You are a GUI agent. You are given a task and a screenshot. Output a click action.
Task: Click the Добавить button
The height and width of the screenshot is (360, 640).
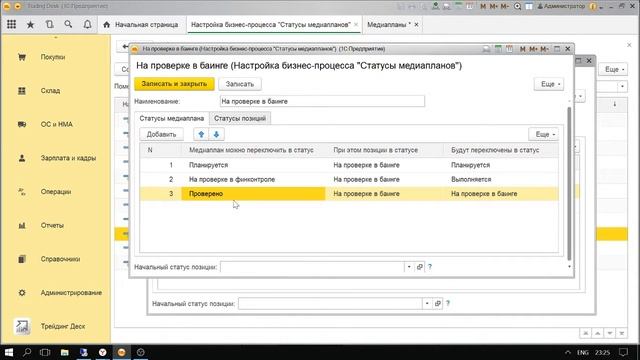(161, 134)
